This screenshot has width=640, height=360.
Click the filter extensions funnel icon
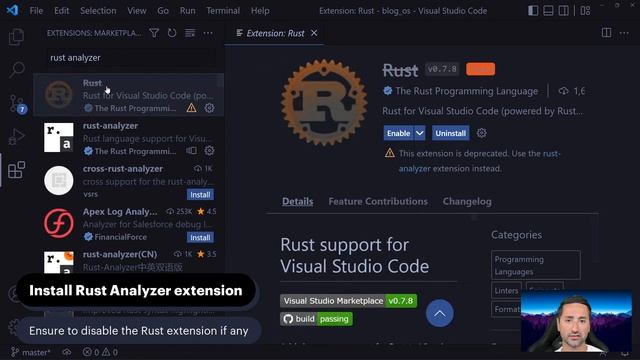pyautogui.click(x=154, y=33)
